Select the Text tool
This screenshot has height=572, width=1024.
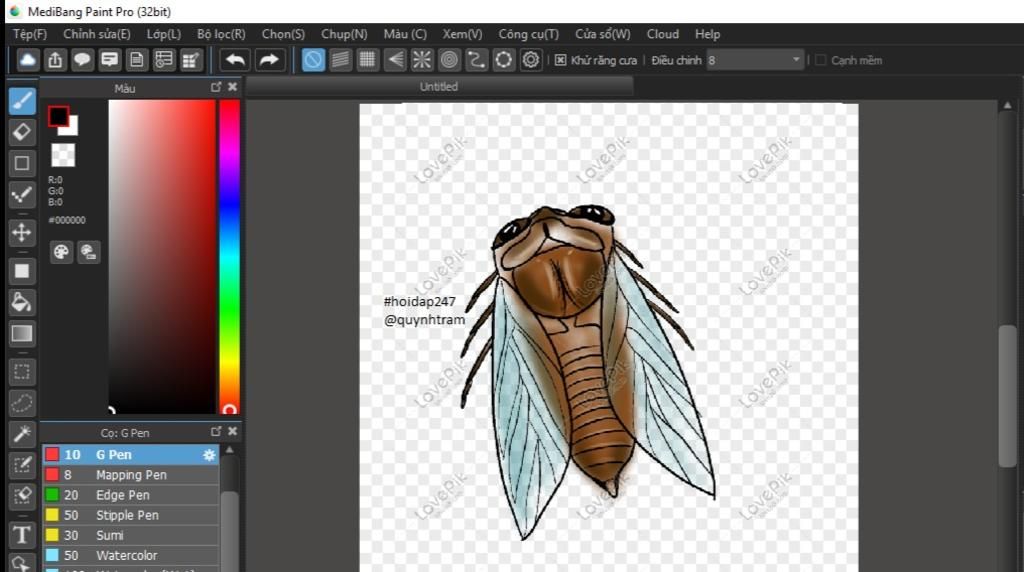point(22,535)
